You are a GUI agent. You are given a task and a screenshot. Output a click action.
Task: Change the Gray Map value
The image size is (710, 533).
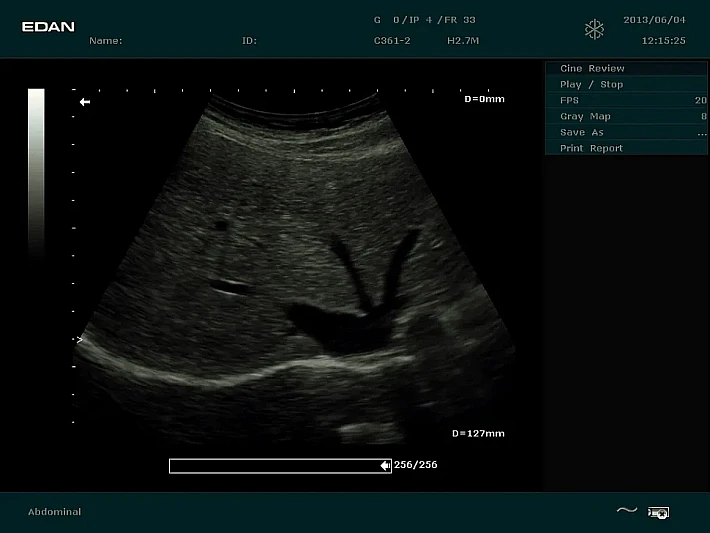(x=626, y=116)
